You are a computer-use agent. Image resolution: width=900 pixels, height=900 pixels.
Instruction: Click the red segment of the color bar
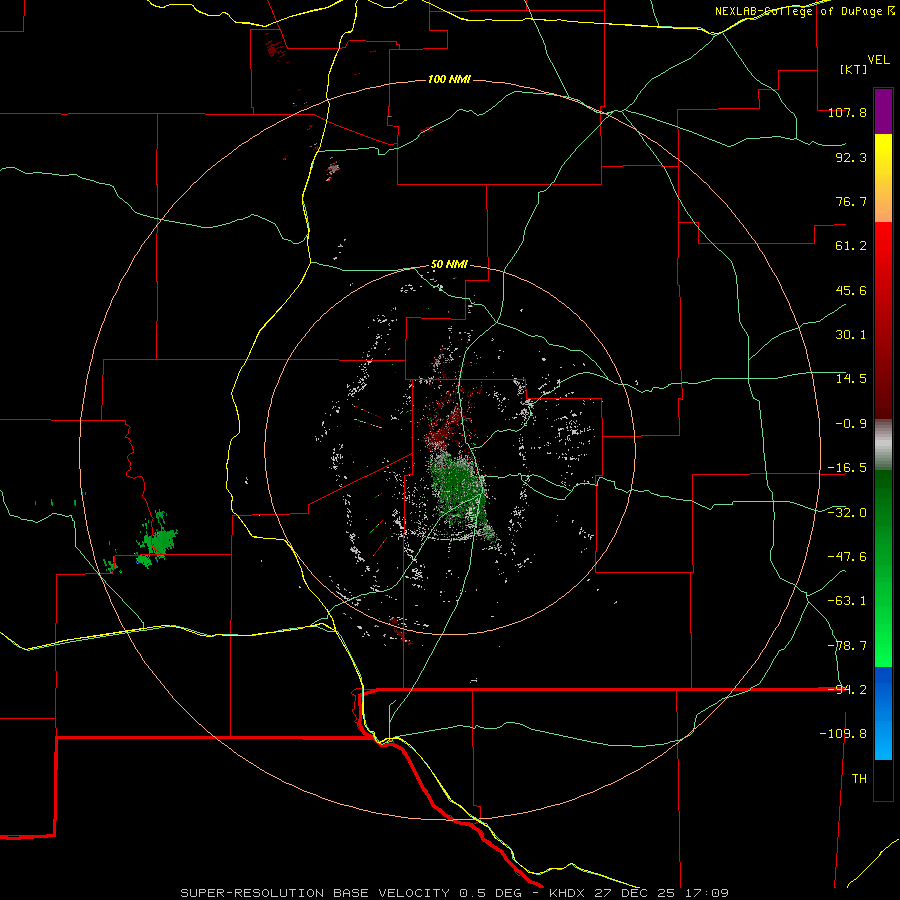click(883, 320)
